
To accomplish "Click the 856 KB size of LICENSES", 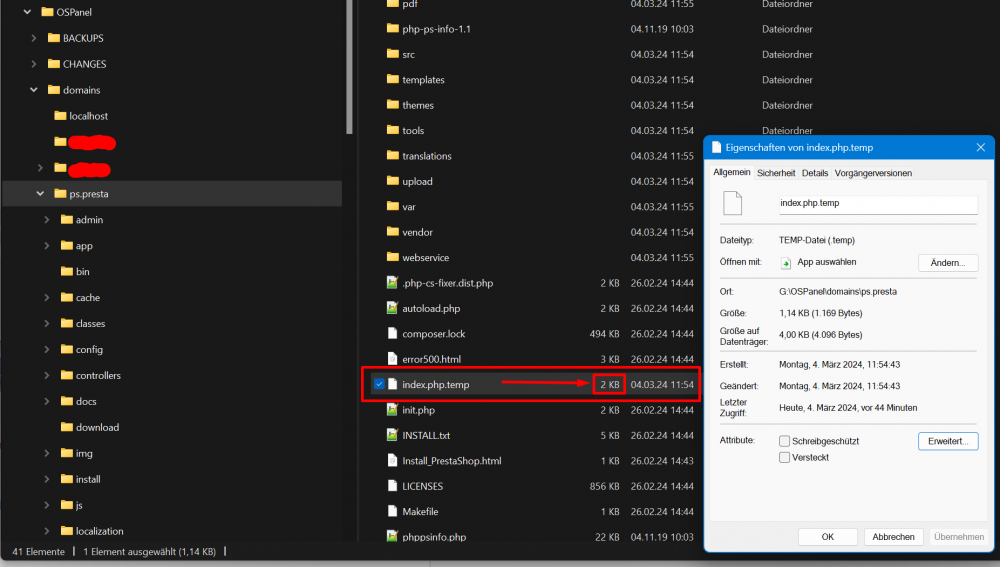I will click(x=604, y=486).
